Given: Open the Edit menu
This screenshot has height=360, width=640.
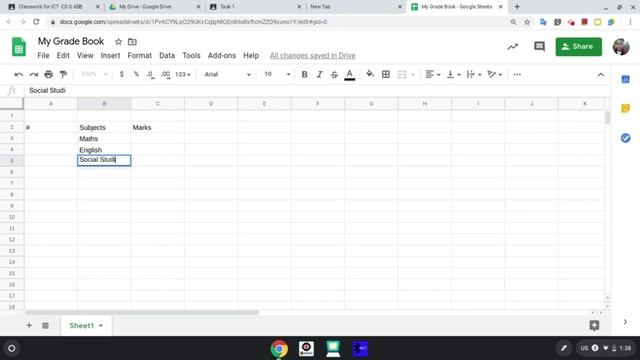Looking at the screenshot, I should [x=63, y=56].
